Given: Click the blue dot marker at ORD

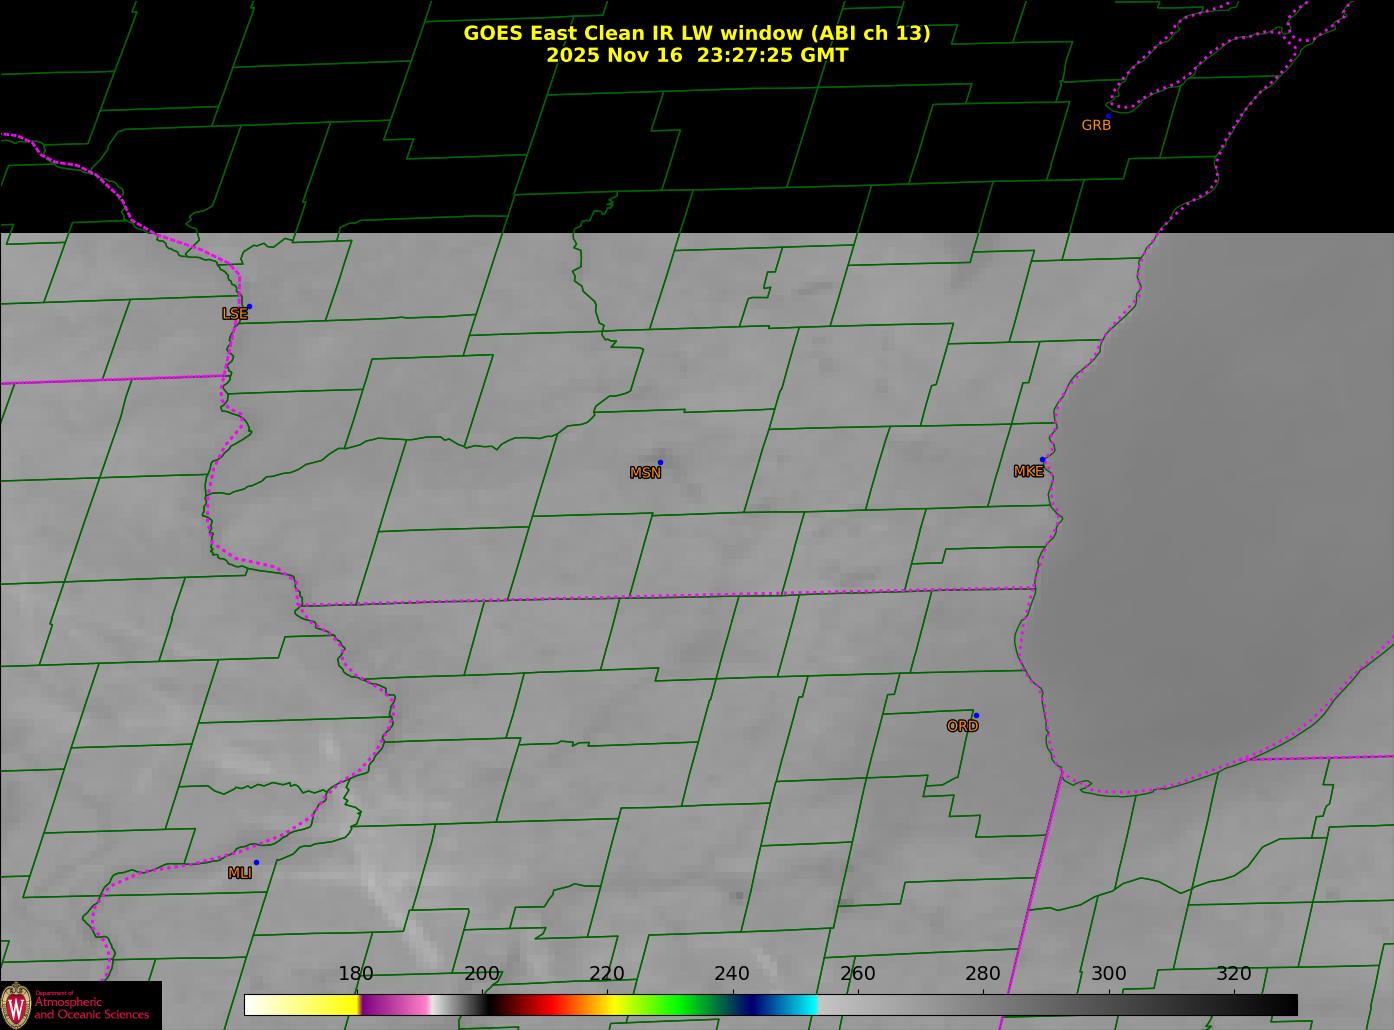Looking at the screenshot, I should pos(976,715).
